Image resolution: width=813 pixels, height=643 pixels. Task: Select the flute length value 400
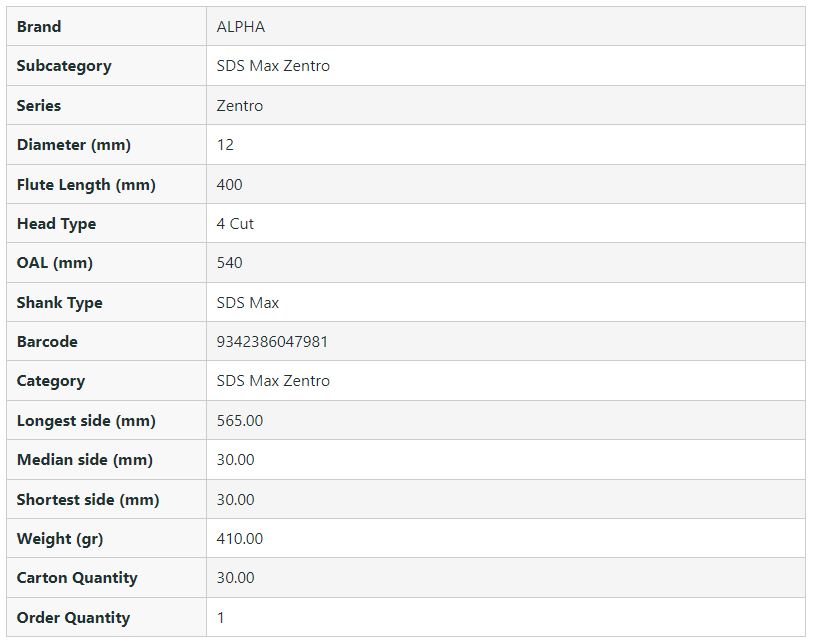click(x=230, y=185)
